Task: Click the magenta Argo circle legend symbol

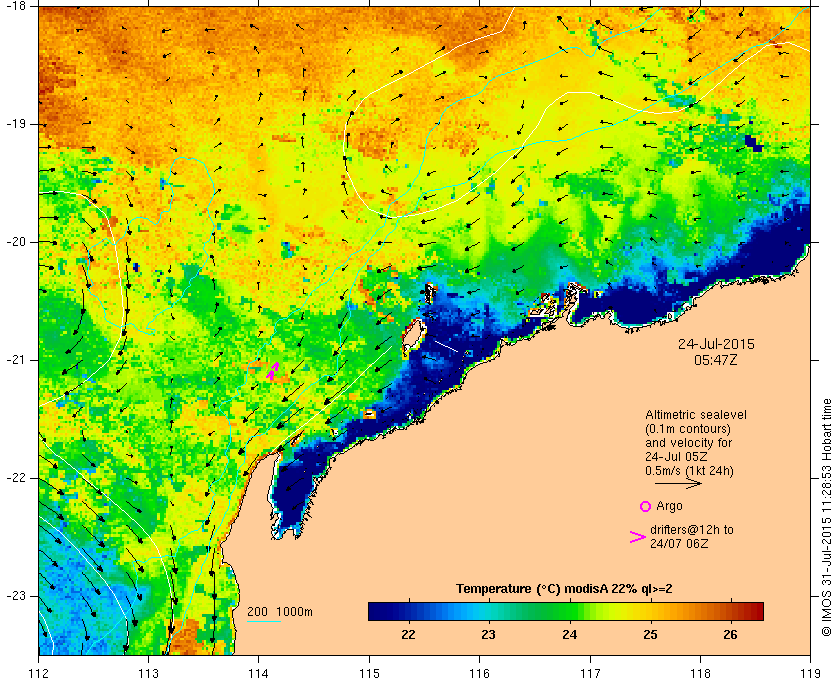Action: (645, 506)
